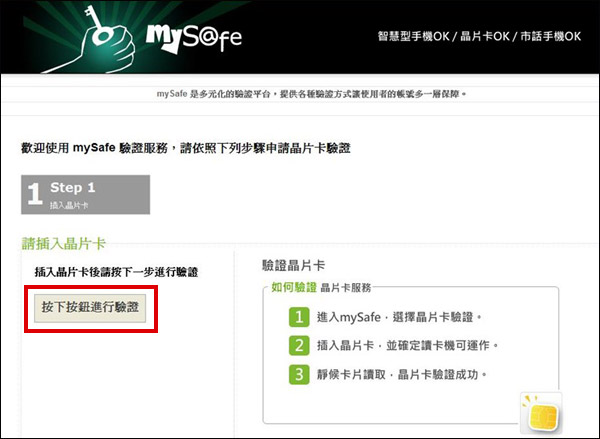
Task: Click text 進入mySafe，選擇晶片卡驗證
Action: (399, 317)
